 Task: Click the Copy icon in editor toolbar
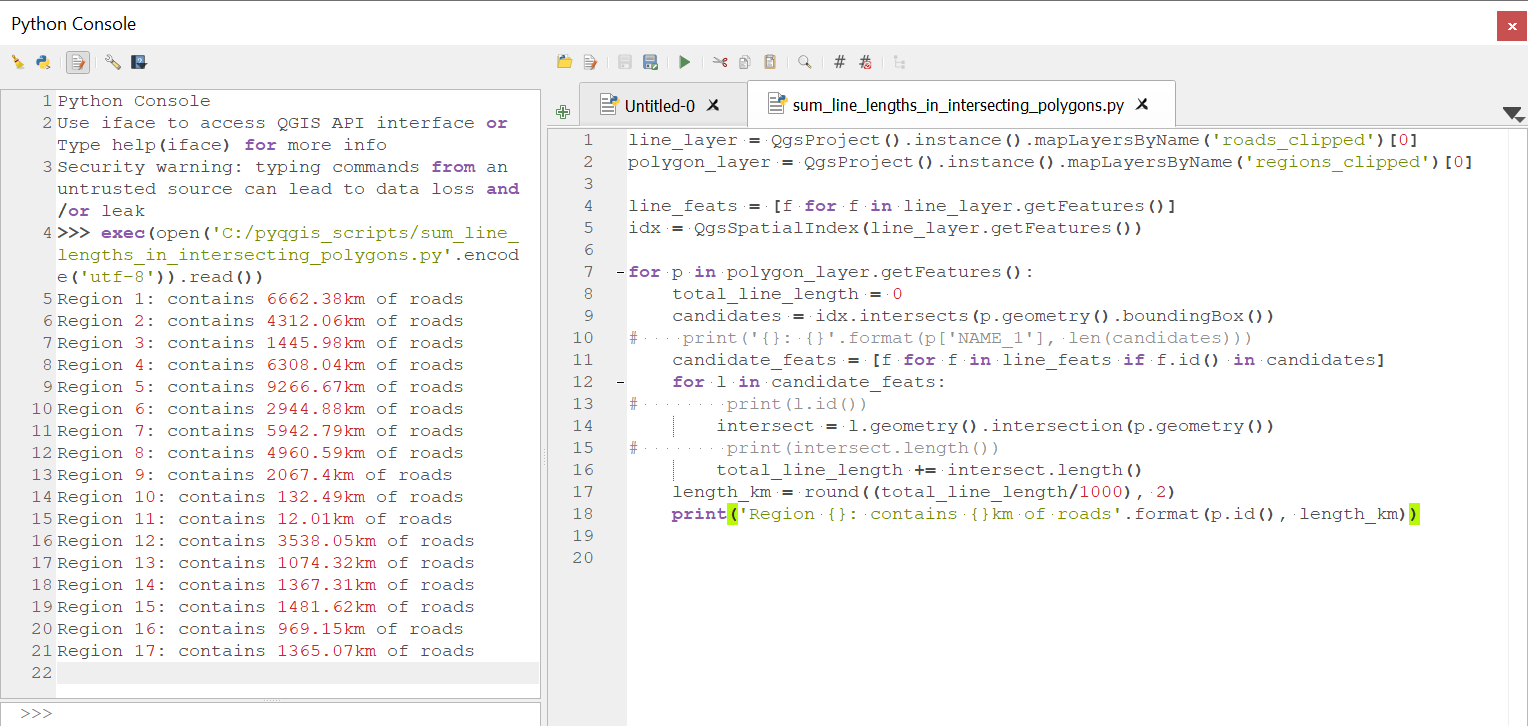tap(745, 62)
